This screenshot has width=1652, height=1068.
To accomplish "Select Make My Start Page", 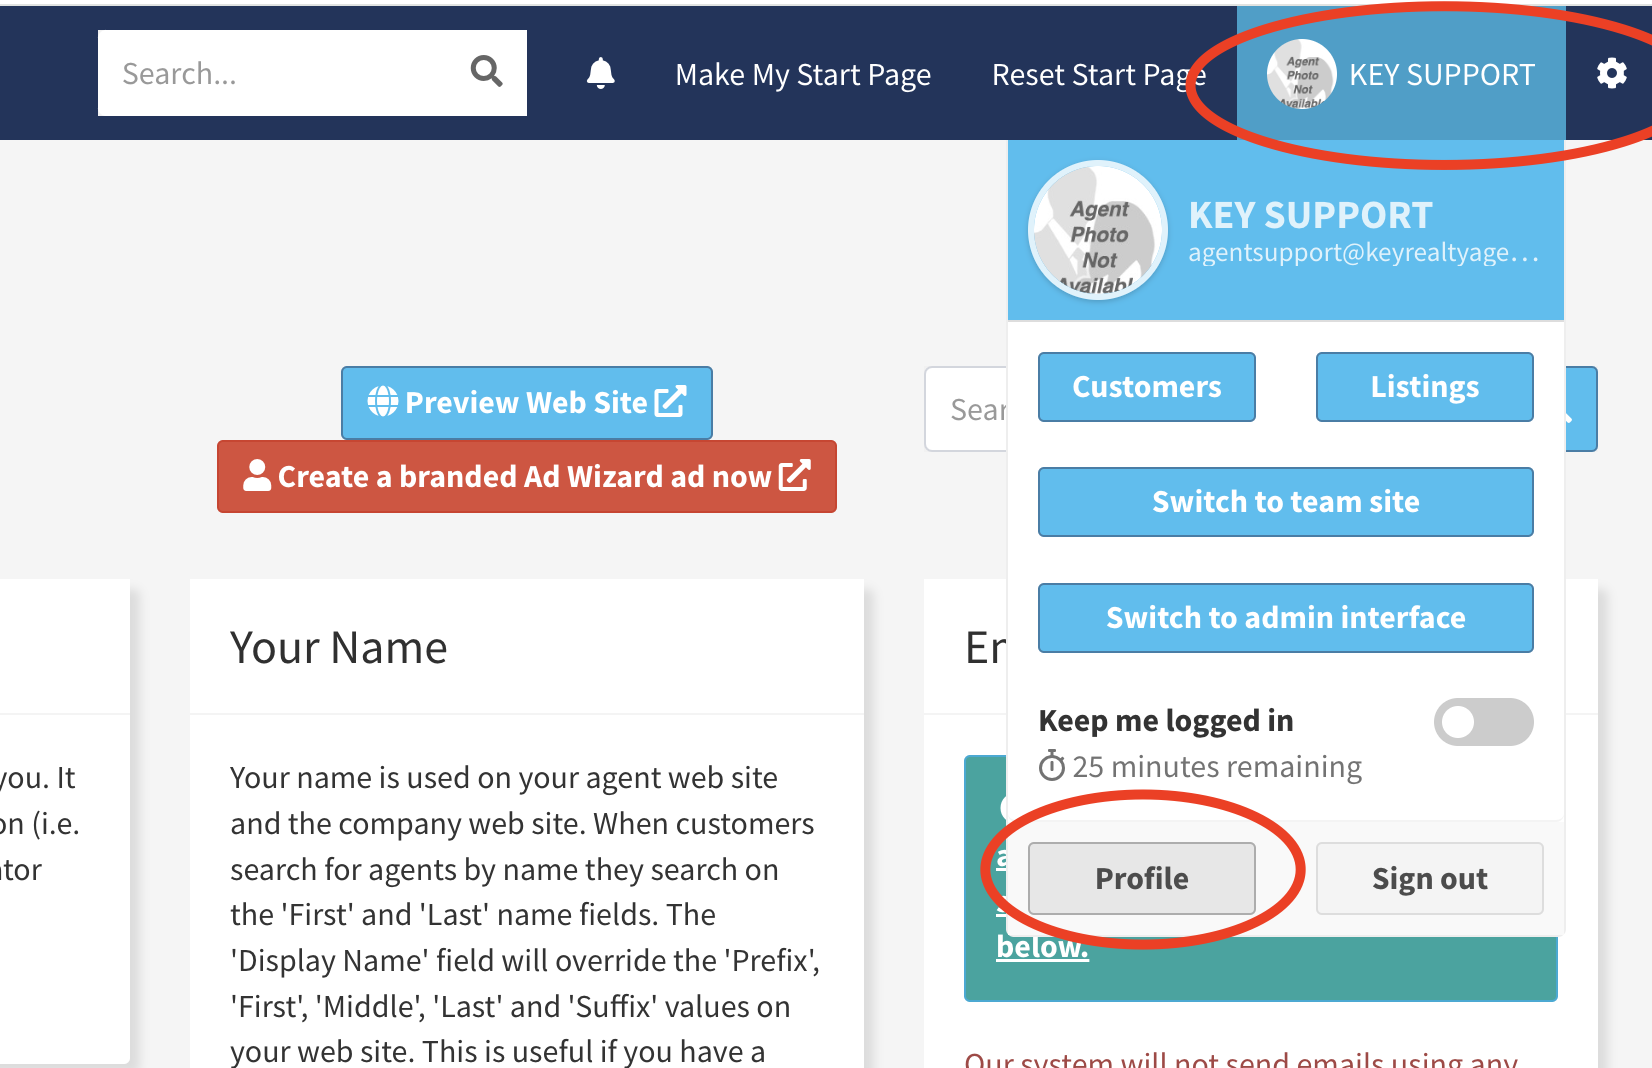I will coord(803,74).
